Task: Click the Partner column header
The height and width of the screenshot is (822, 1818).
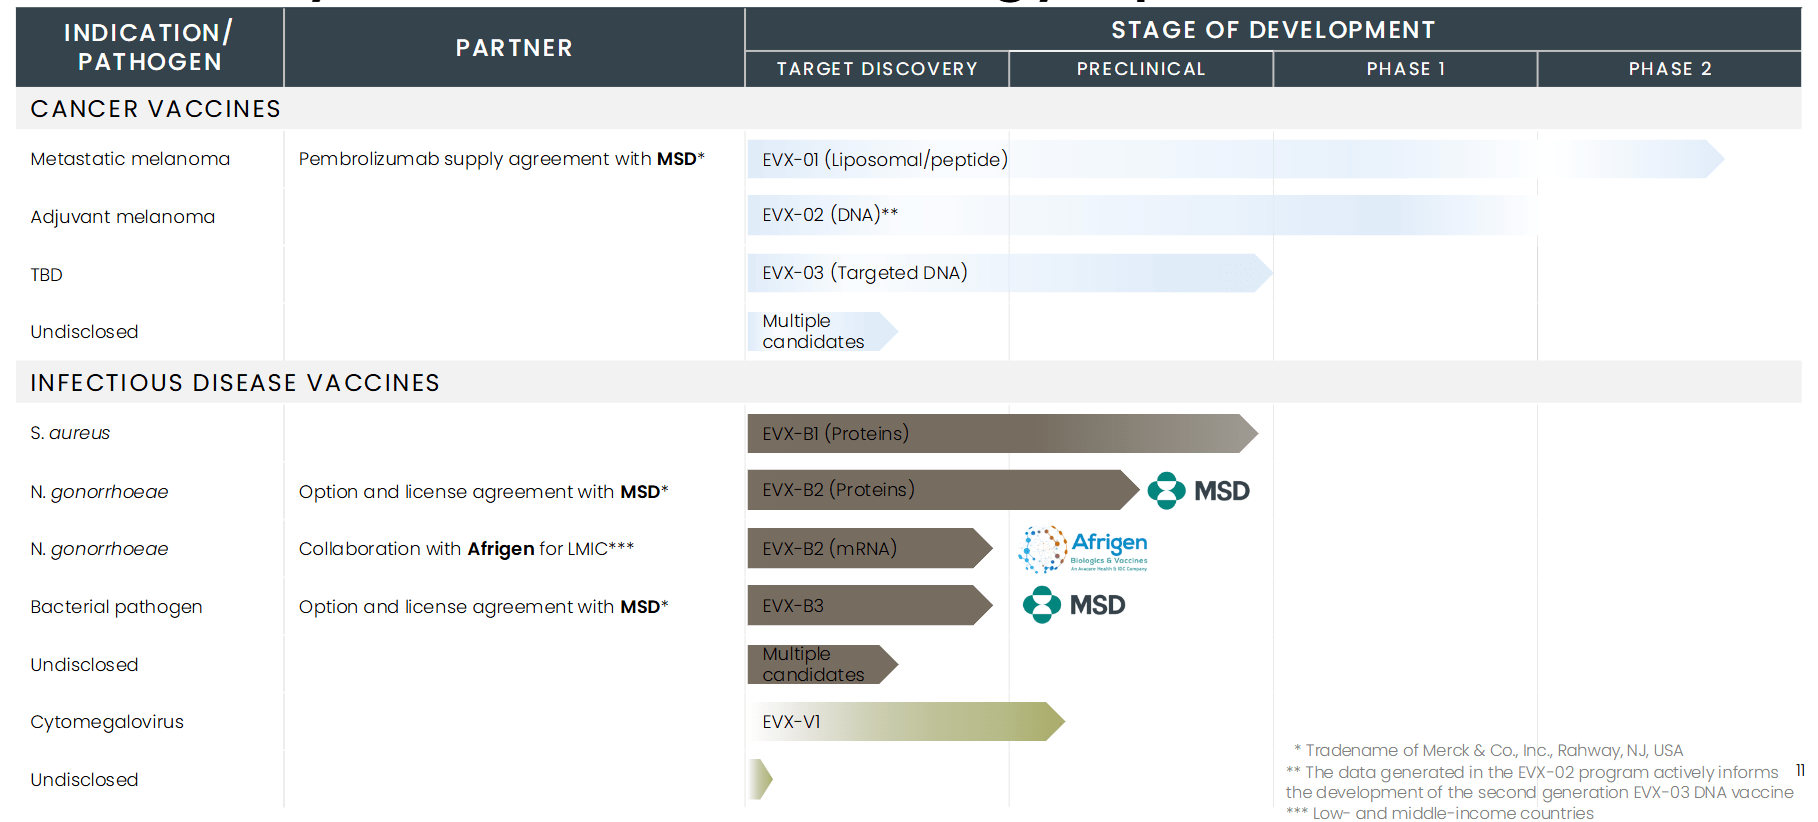Action: (514, 48)
